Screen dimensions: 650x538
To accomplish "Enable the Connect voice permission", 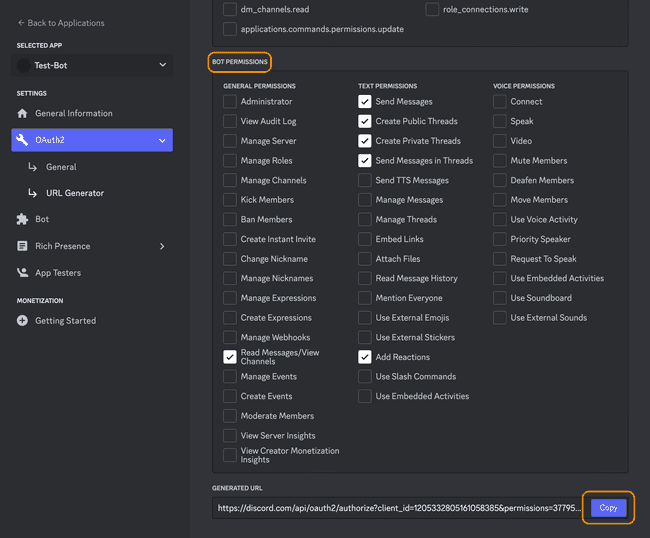I will click(500, 102).
